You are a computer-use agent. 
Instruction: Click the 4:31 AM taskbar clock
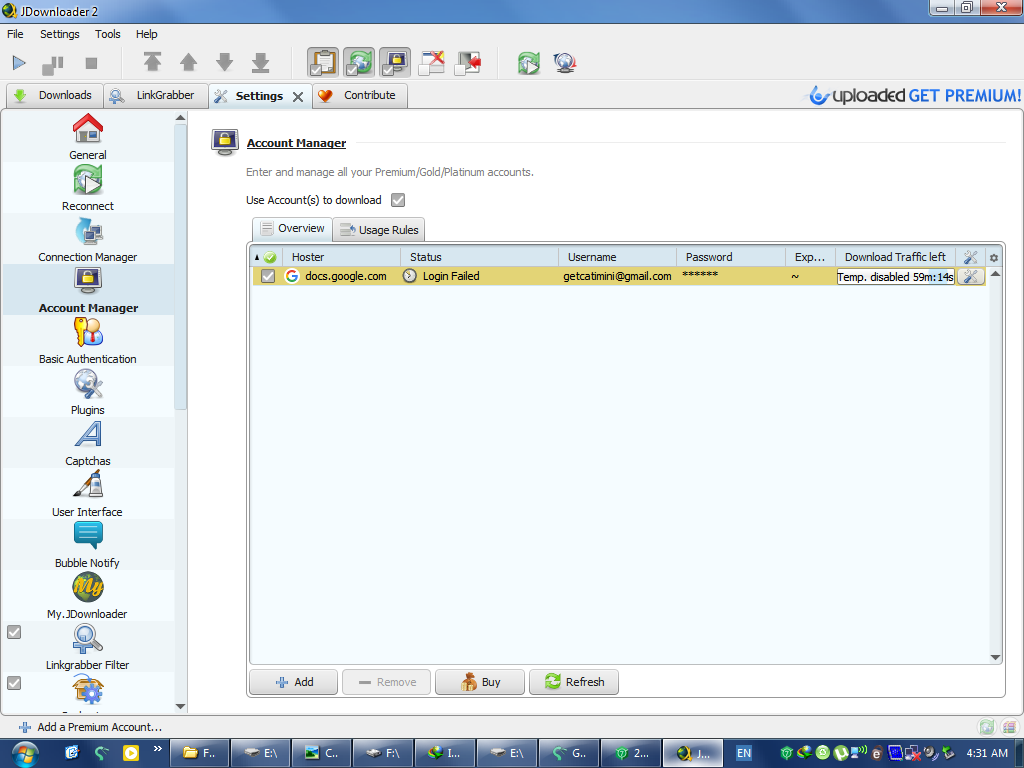point(987,753)
